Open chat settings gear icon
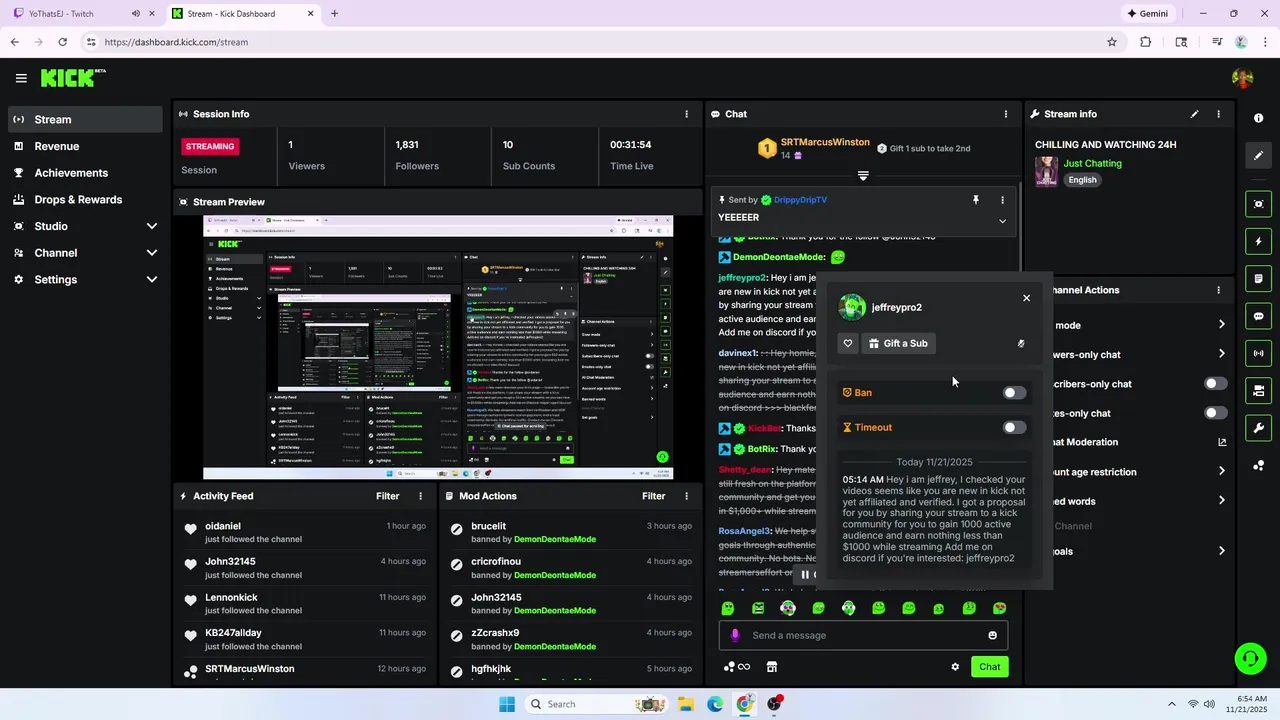 tap(955, 667)
